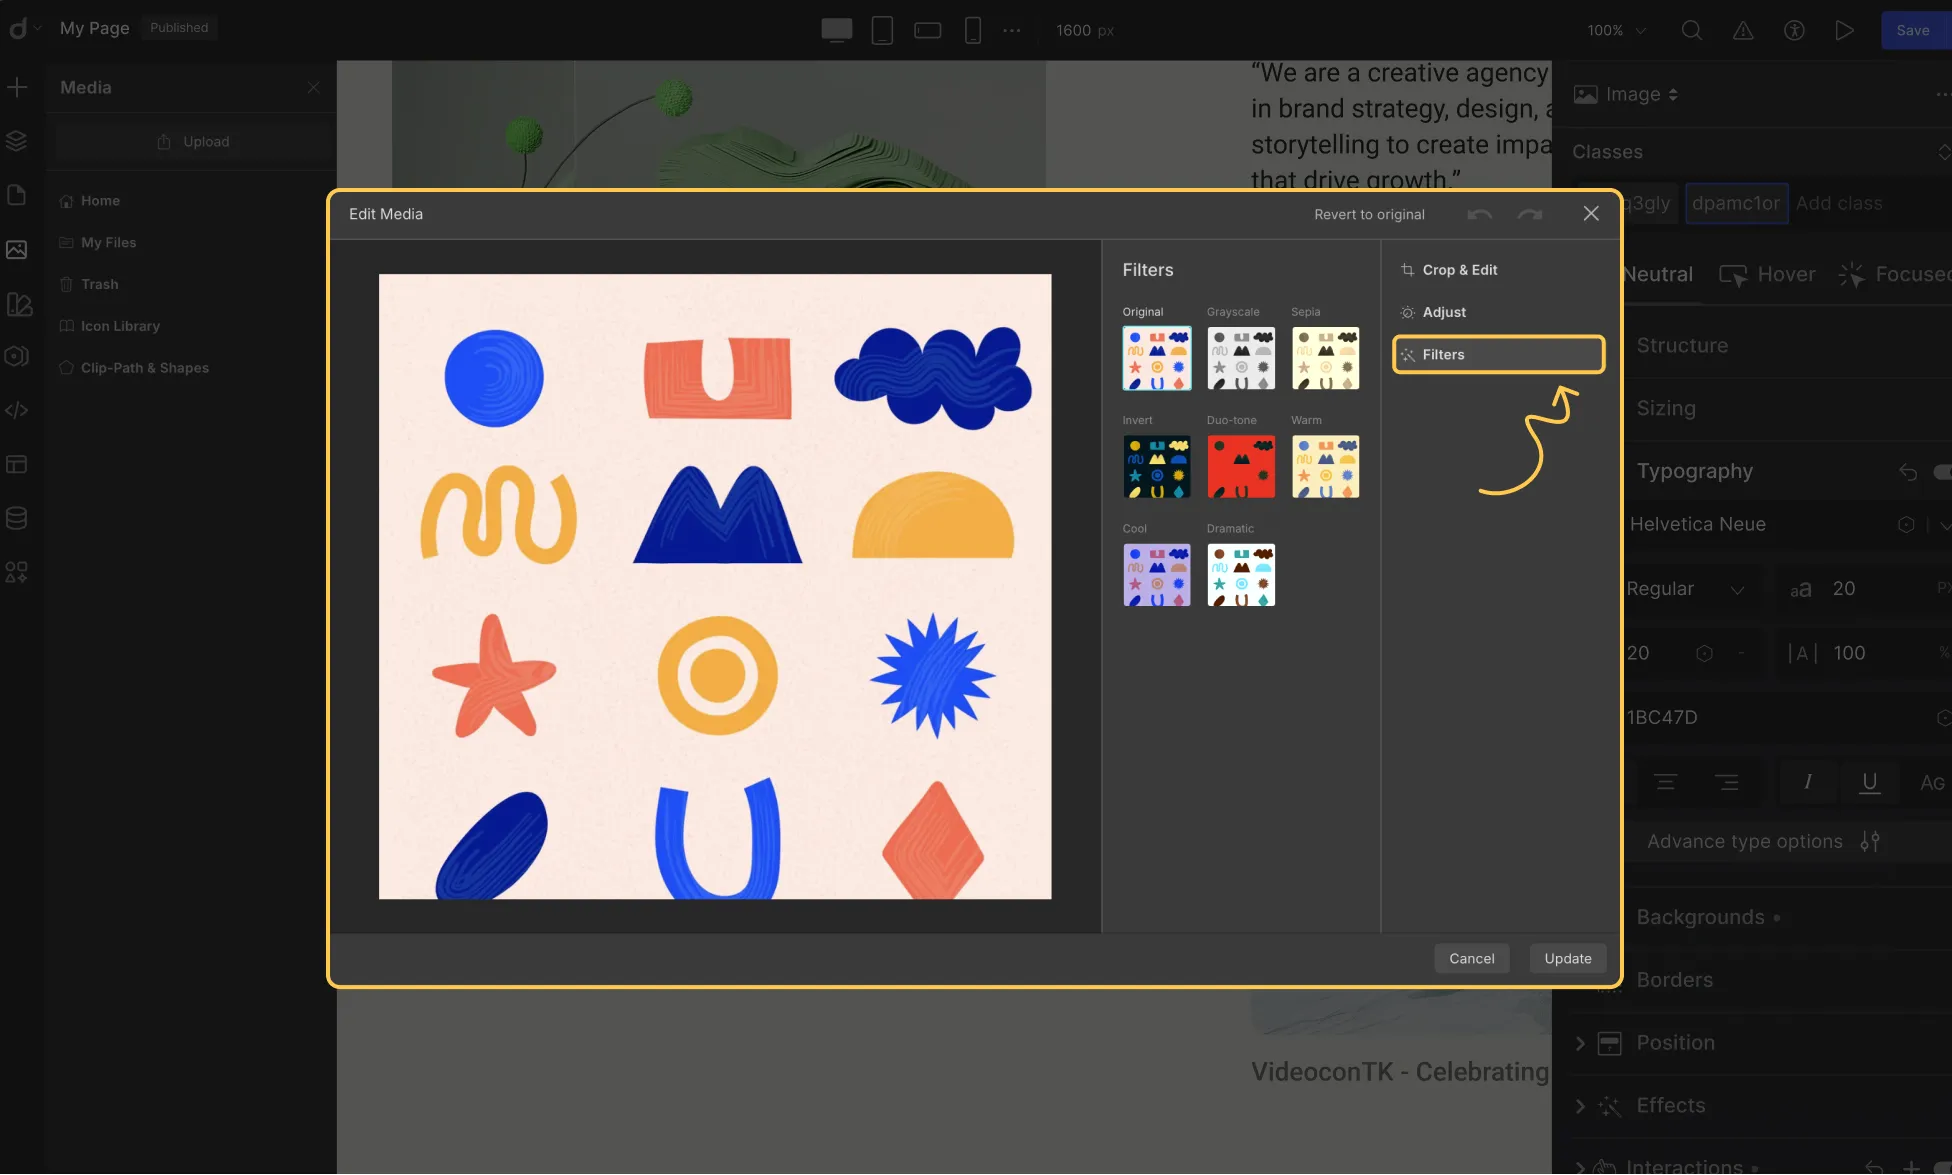Close the Media panel
The height and width of the screenshot is (1175, 1952).
pyautogui.click(x=314, y=87)
